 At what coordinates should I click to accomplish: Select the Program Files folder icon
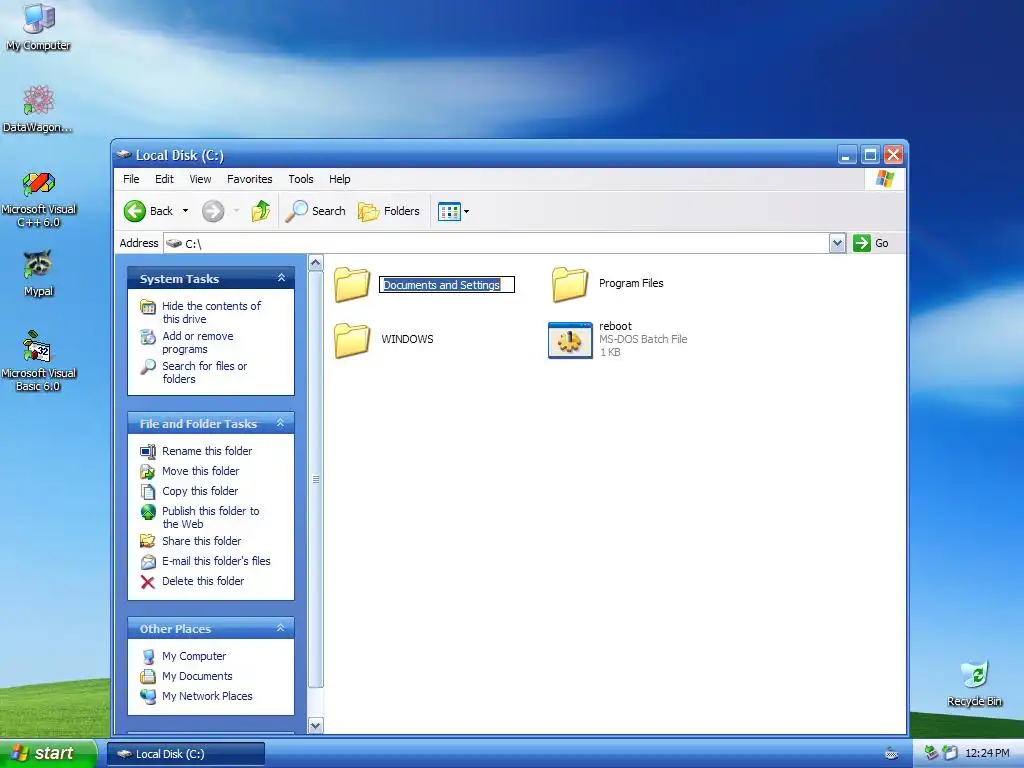[569, 284]
